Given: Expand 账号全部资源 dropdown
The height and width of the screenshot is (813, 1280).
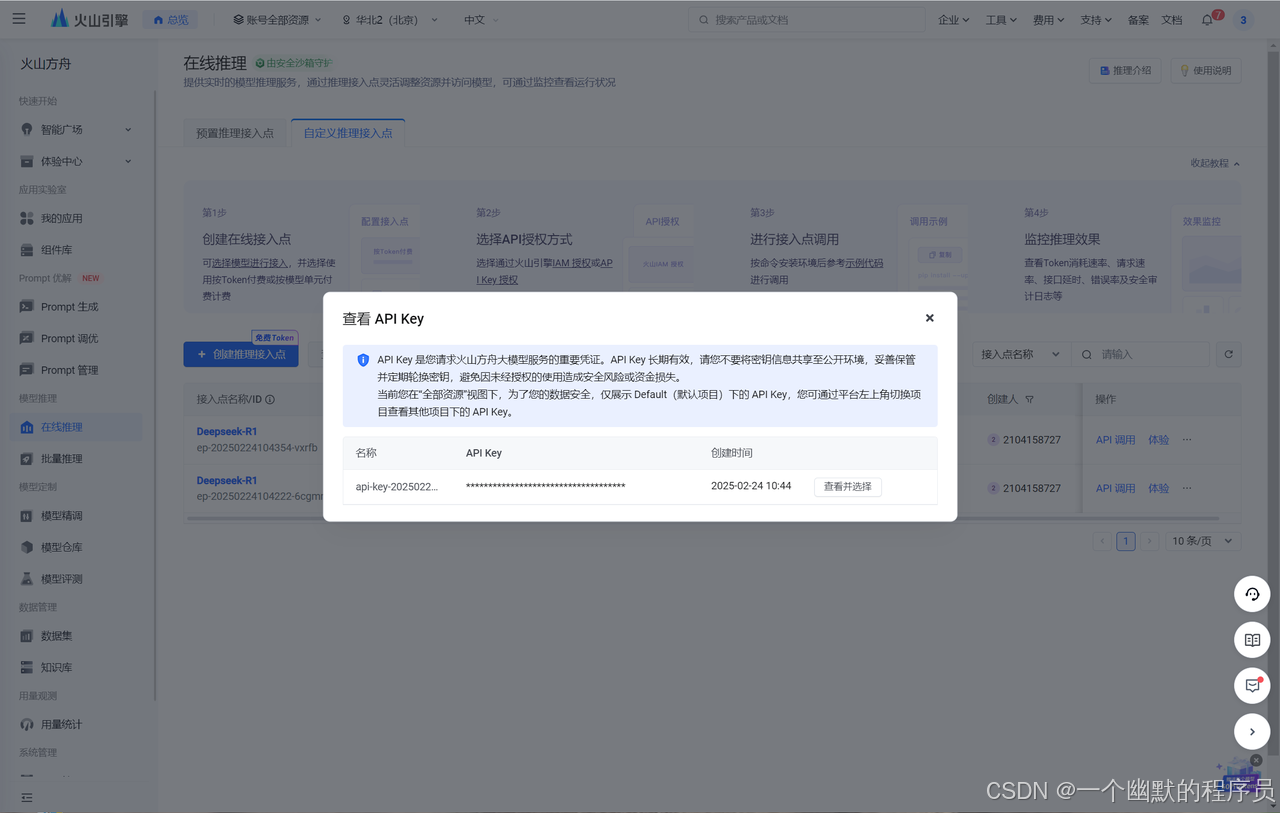Looking at the screenshot, I should coord(277,20).
